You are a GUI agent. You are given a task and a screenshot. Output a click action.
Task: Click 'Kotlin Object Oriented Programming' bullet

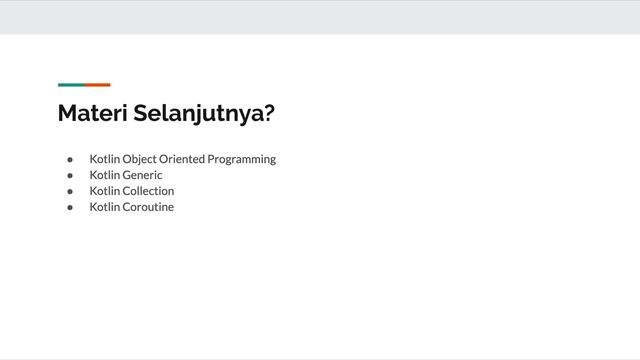click(182, 159)
